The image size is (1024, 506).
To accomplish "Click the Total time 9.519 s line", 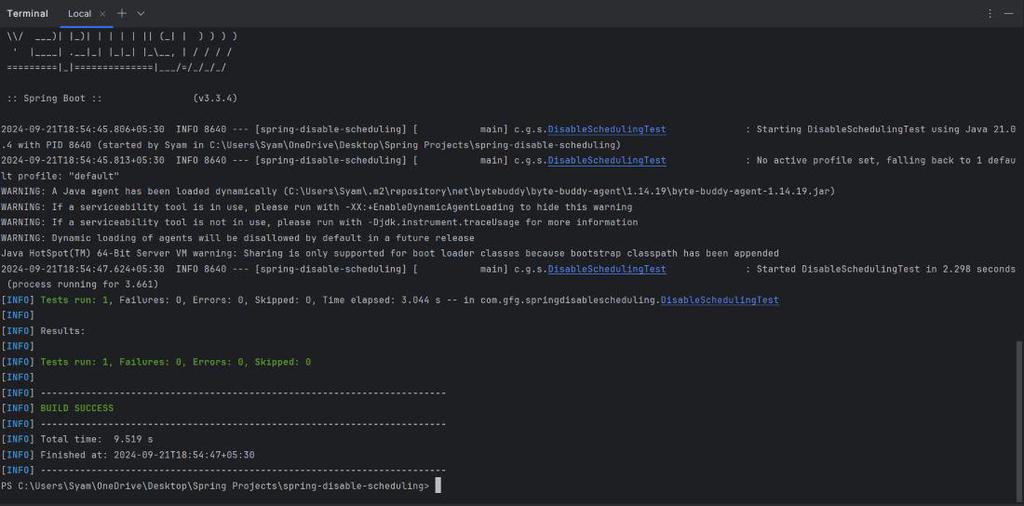I will [96, 439].
